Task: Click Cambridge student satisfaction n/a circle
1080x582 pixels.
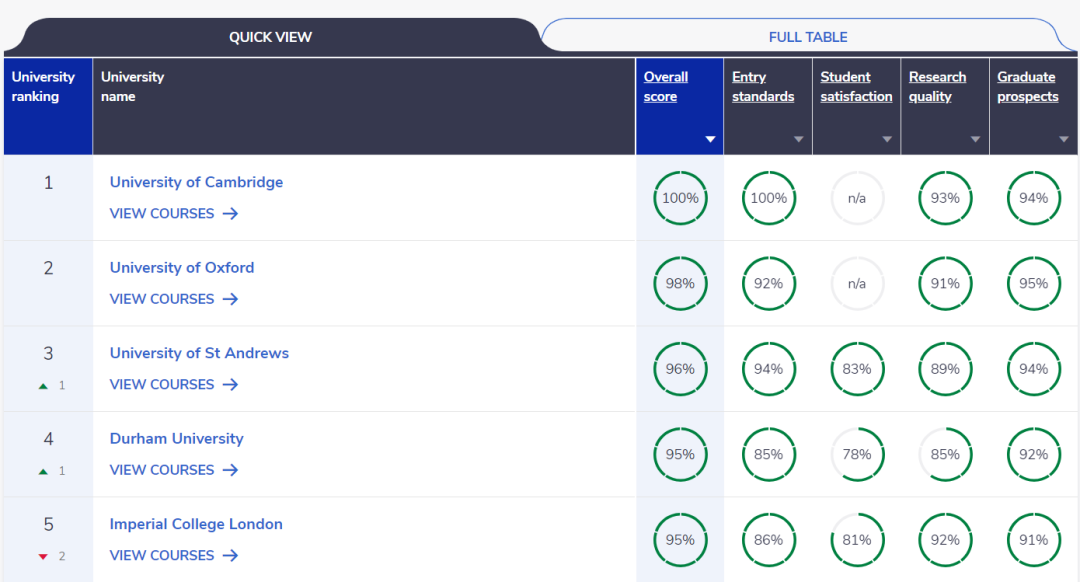Action: [857, 198]
